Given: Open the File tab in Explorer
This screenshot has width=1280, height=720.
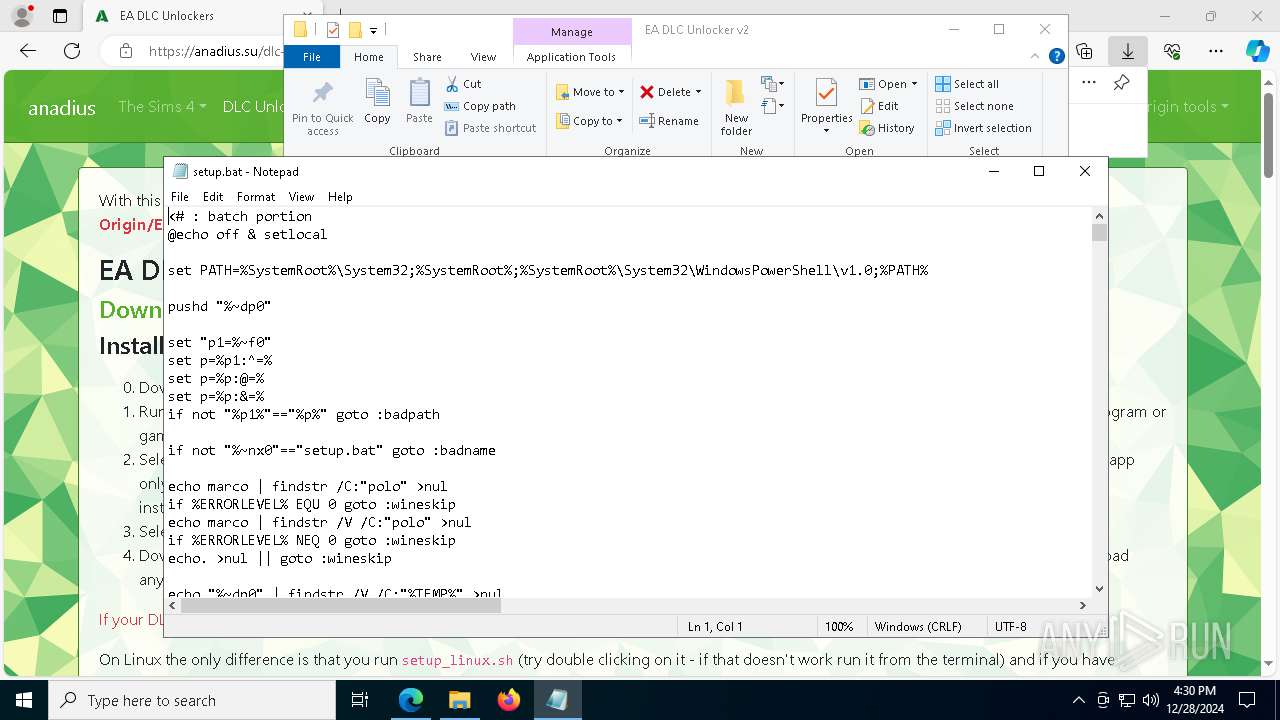Looking at the screenshot, I should pyautogui.click(x=312, y=57).
